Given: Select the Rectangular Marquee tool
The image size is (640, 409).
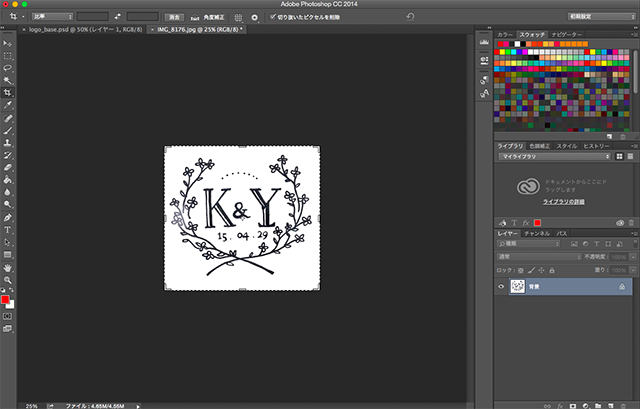Looking at the screenshot, I should (7, 56).
